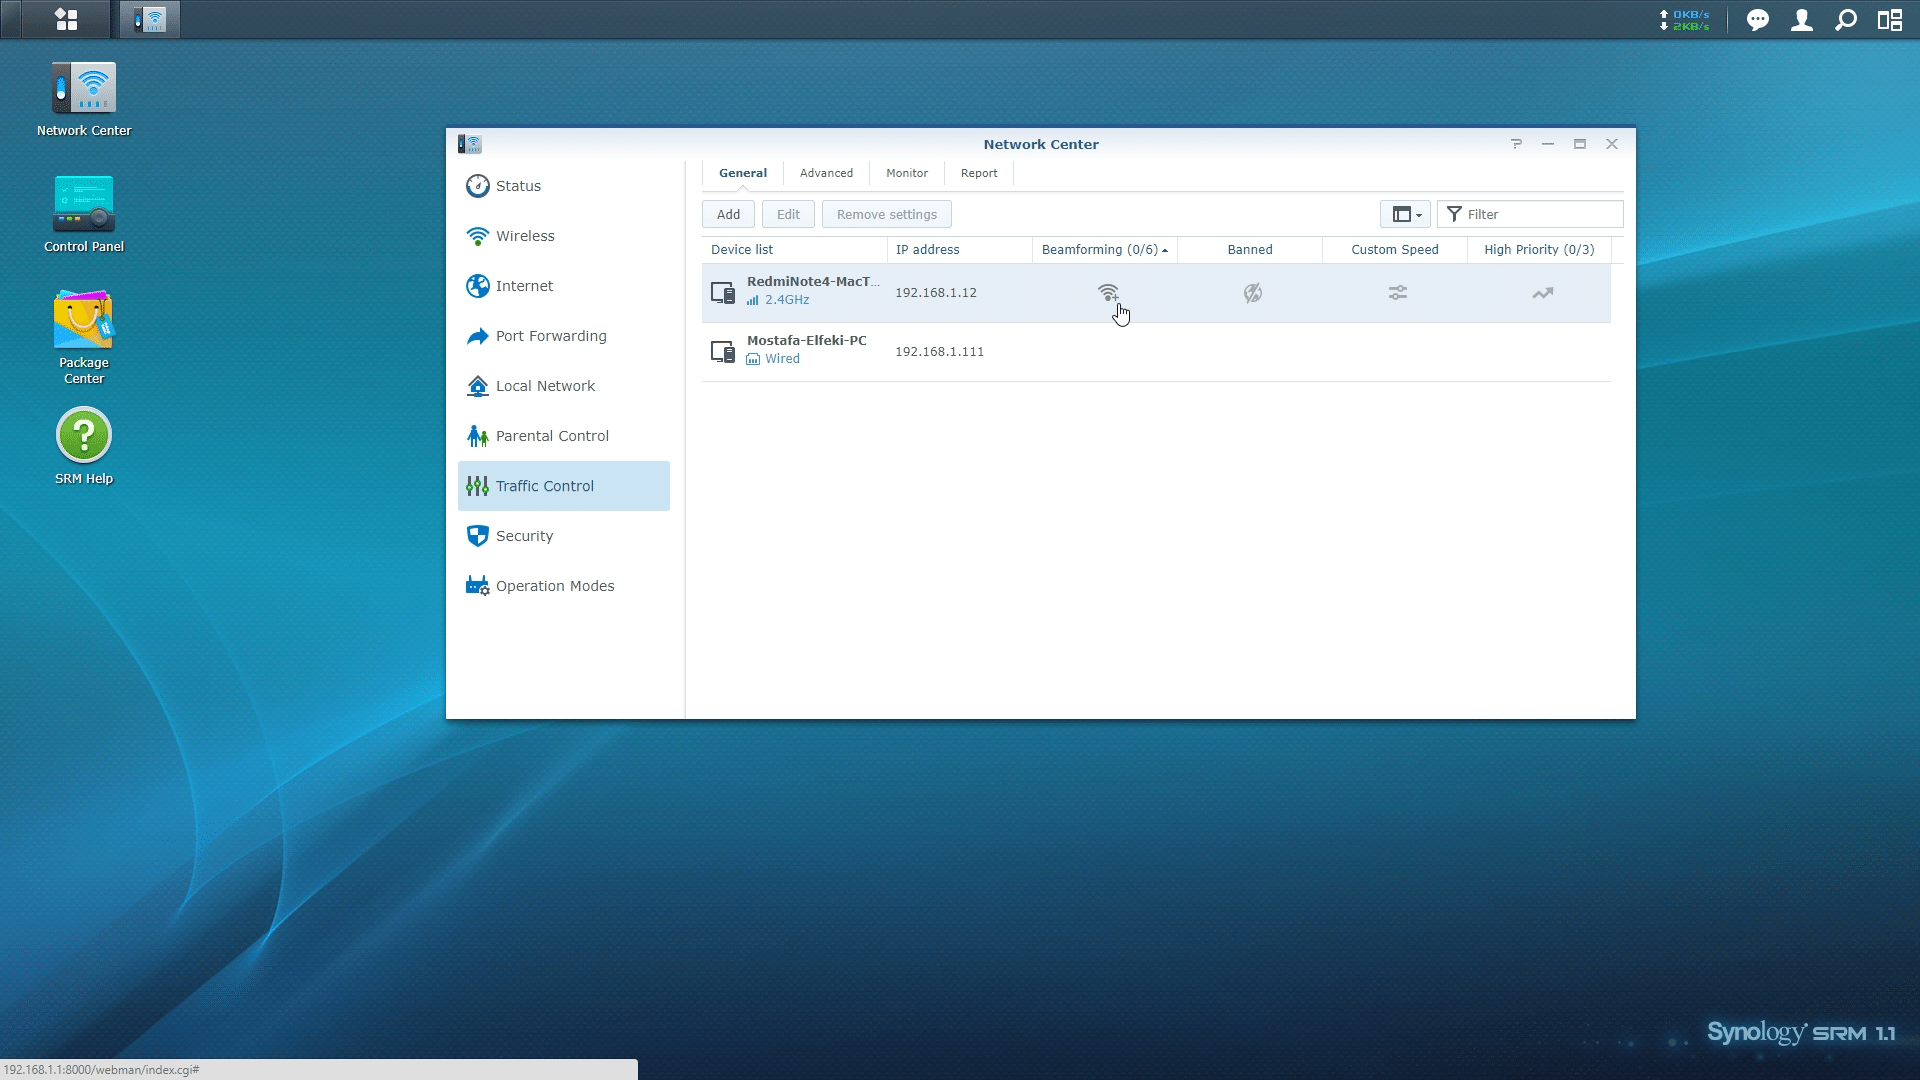This screenshot has width=1920, height=1080.
Task: Select the Mostafa-Elfeki-PC device row
Action: tap(1156, 352)
